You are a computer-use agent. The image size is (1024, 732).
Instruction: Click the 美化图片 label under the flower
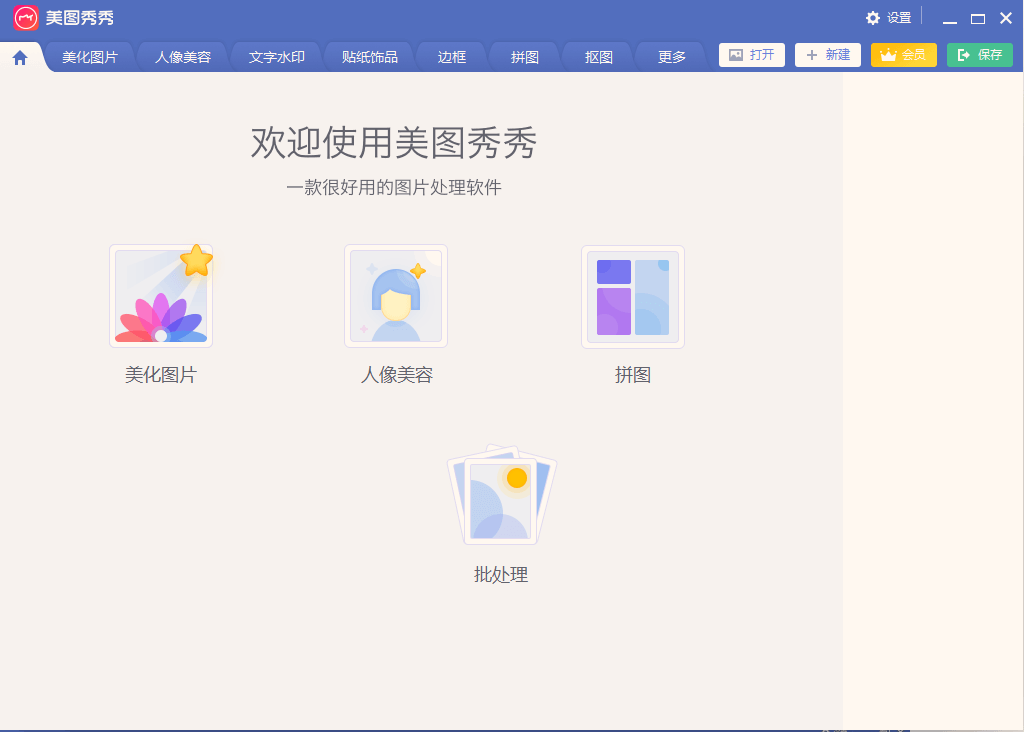pyautogui.click(x=161, y=375)
